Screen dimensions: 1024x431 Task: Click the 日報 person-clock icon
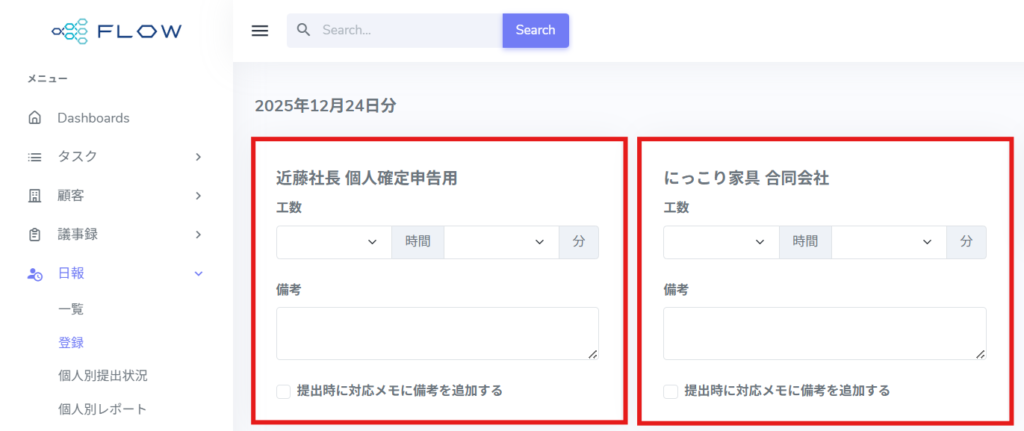[35, 273]
